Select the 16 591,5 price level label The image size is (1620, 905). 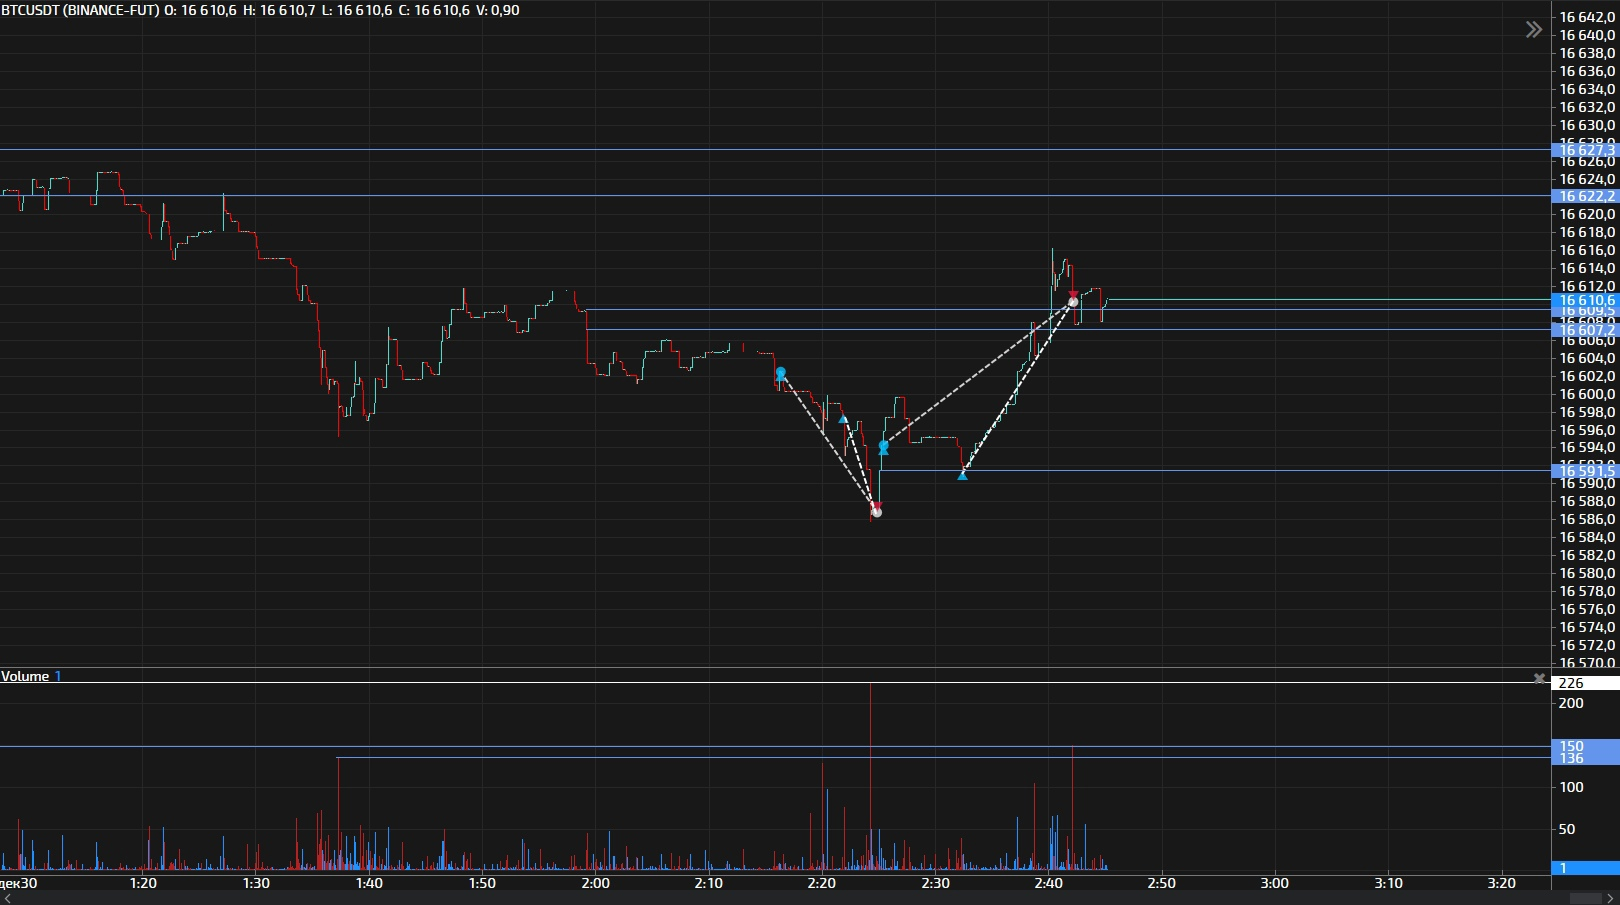(x=1585, y=471)
